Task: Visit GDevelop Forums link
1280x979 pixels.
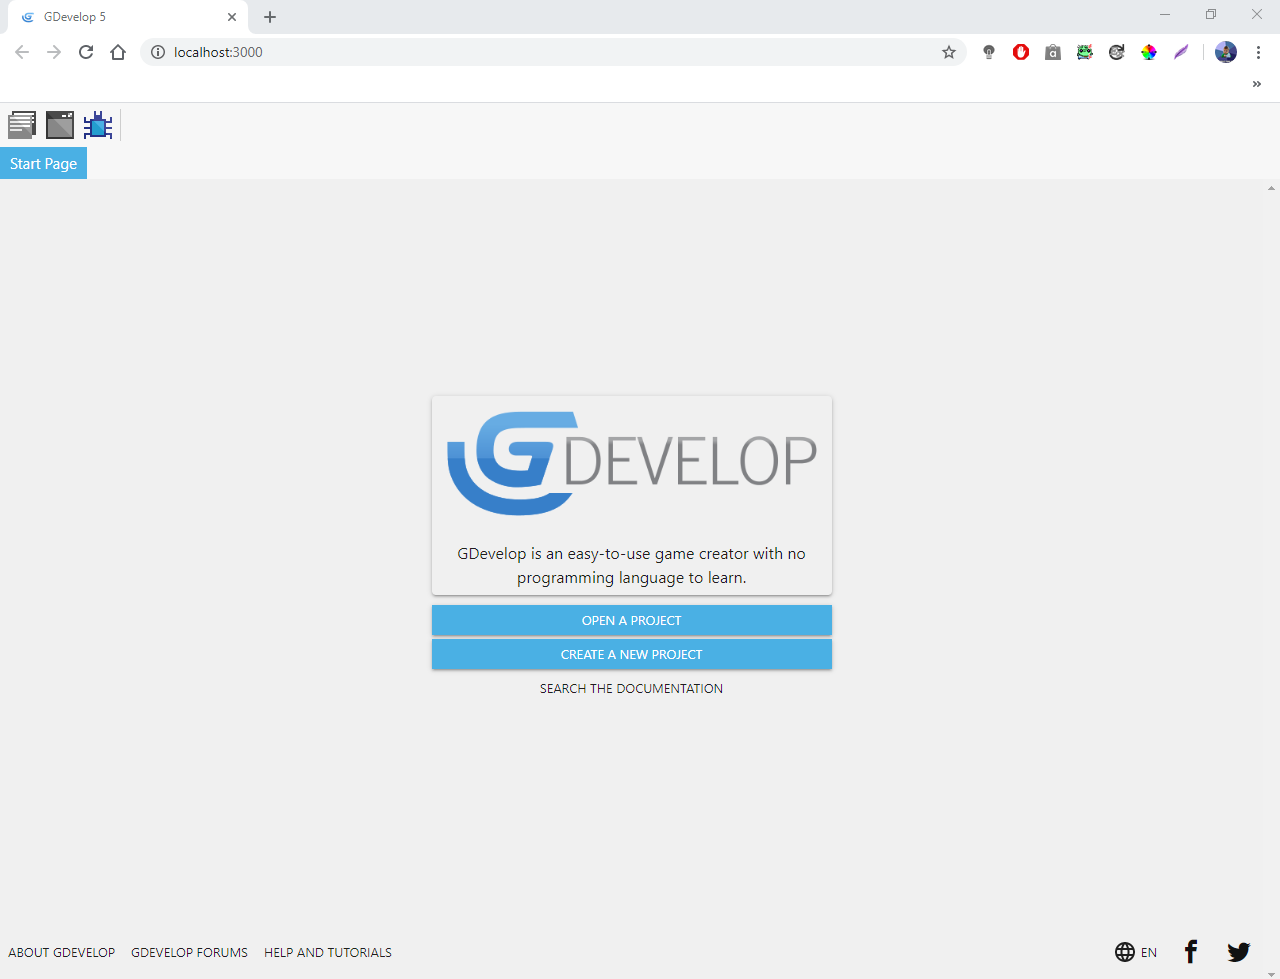Action: click(x=189, y=952)
